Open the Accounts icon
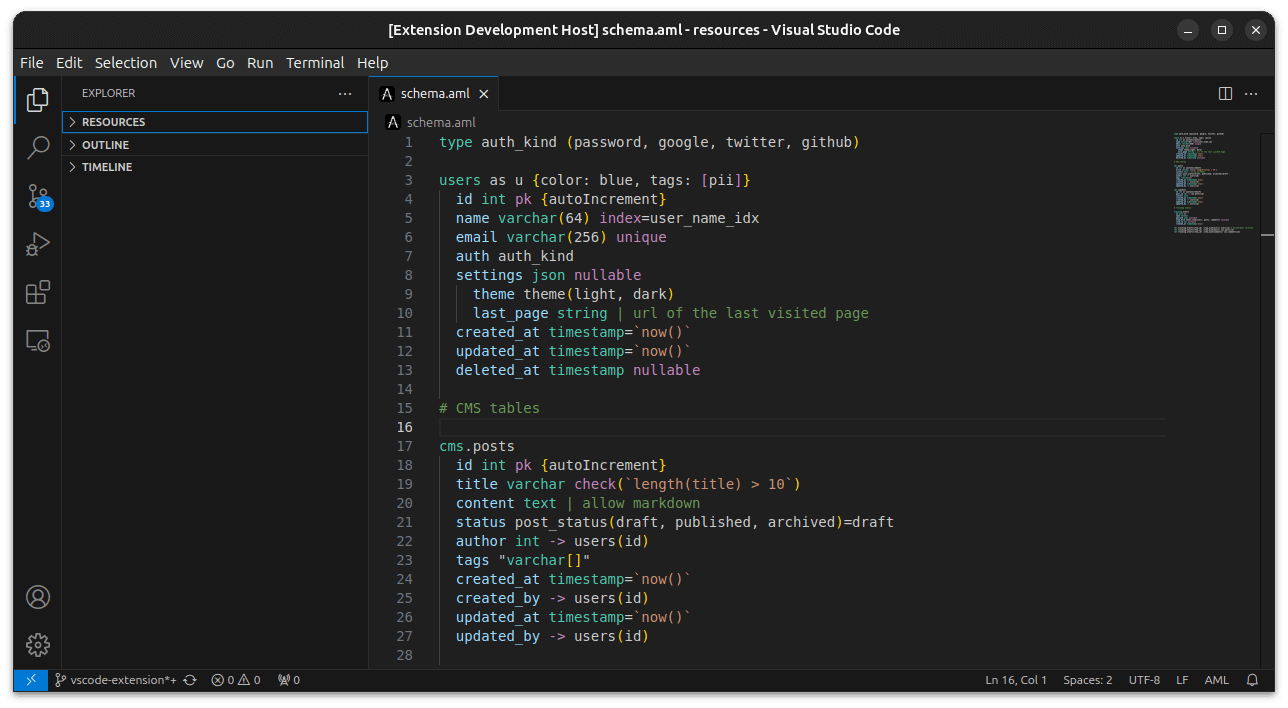This screenshot has height=708, width=1288. point(38,597)
